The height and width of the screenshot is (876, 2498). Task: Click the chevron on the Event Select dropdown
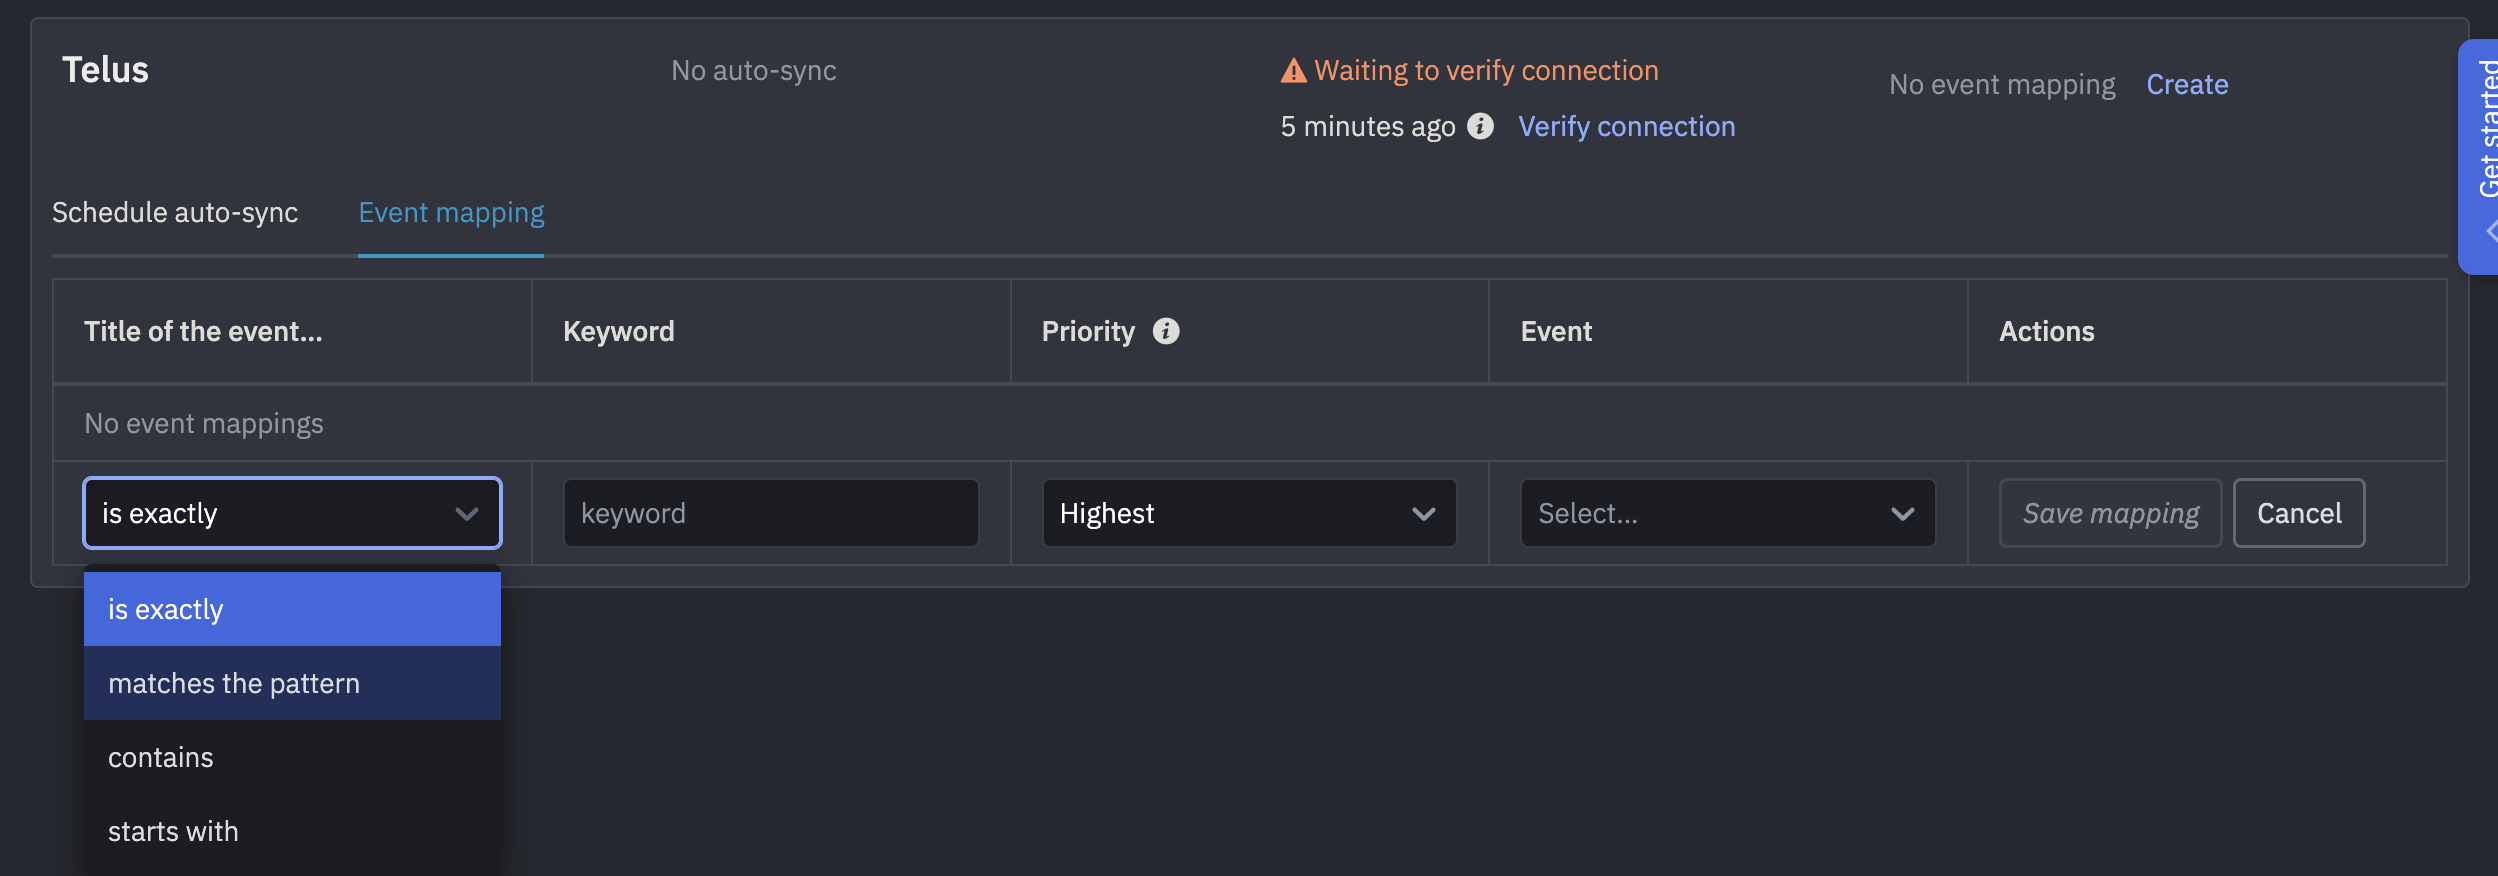pyautogui.click(x=1901, y=513)
